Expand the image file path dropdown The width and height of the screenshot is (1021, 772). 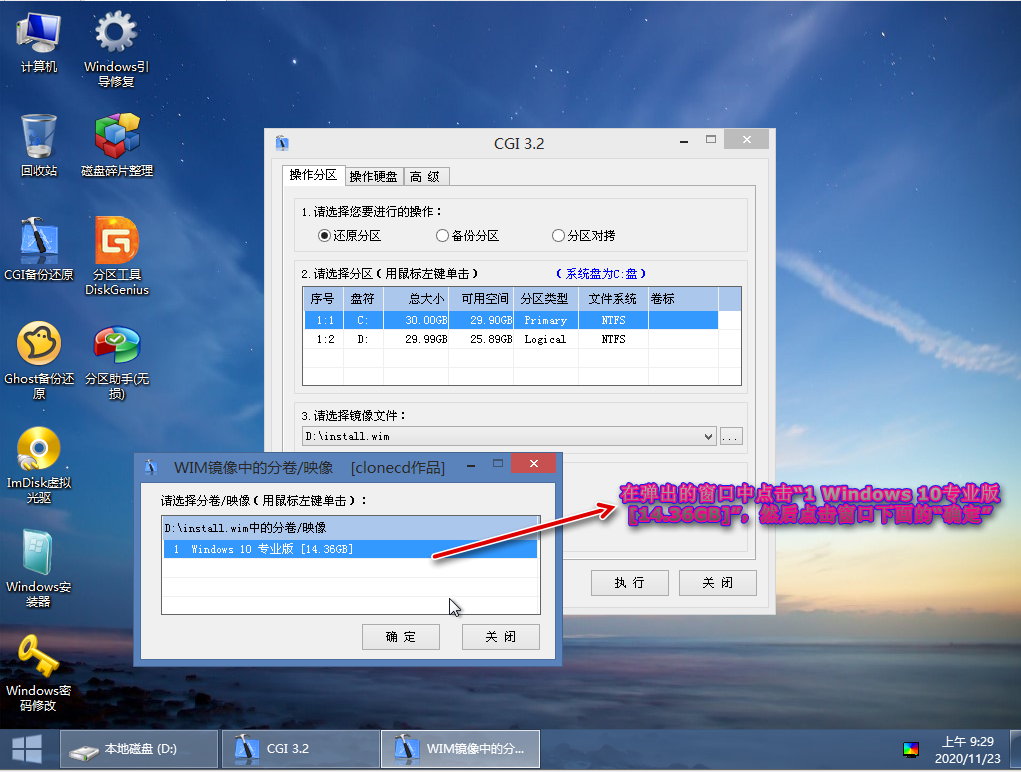709,436
